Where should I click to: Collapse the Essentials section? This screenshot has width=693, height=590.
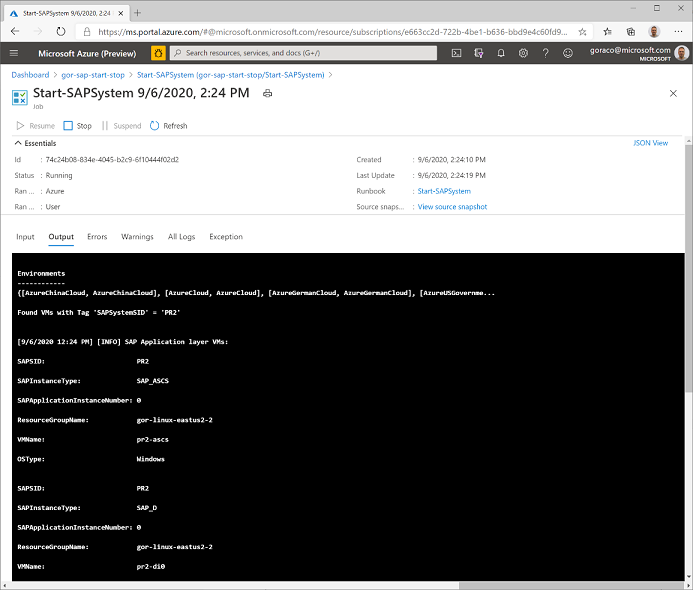coord(35,143)
